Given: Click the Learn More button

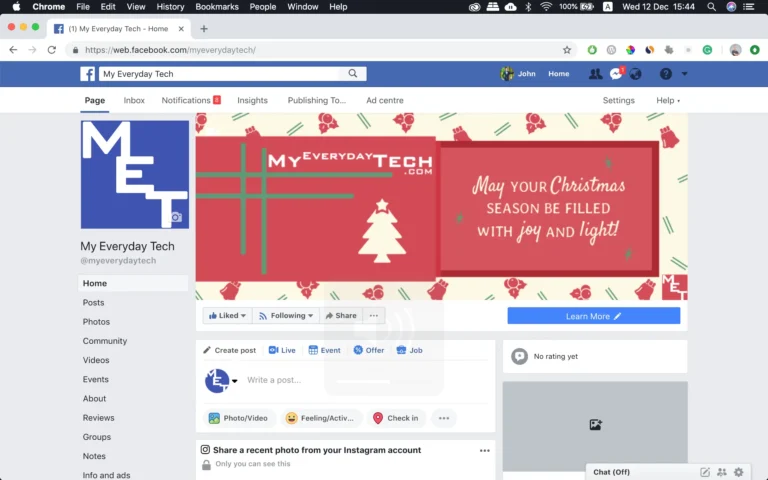Looking at the screenshot, I should point(593,316).
